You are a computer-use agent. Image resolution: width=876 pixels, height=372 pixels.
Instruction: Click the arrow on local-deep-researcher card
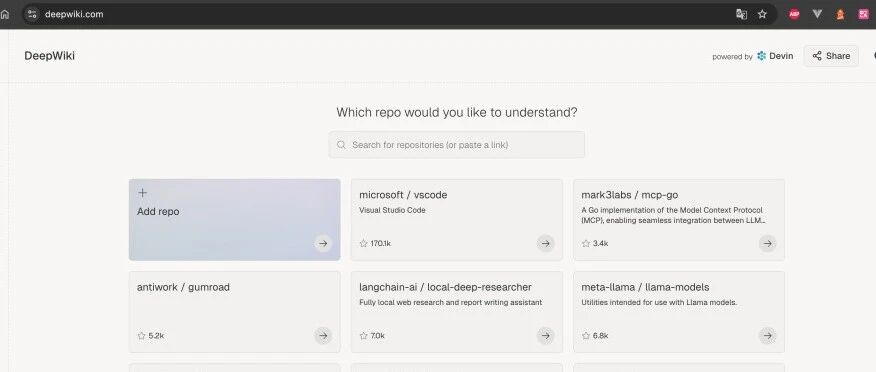545,336
